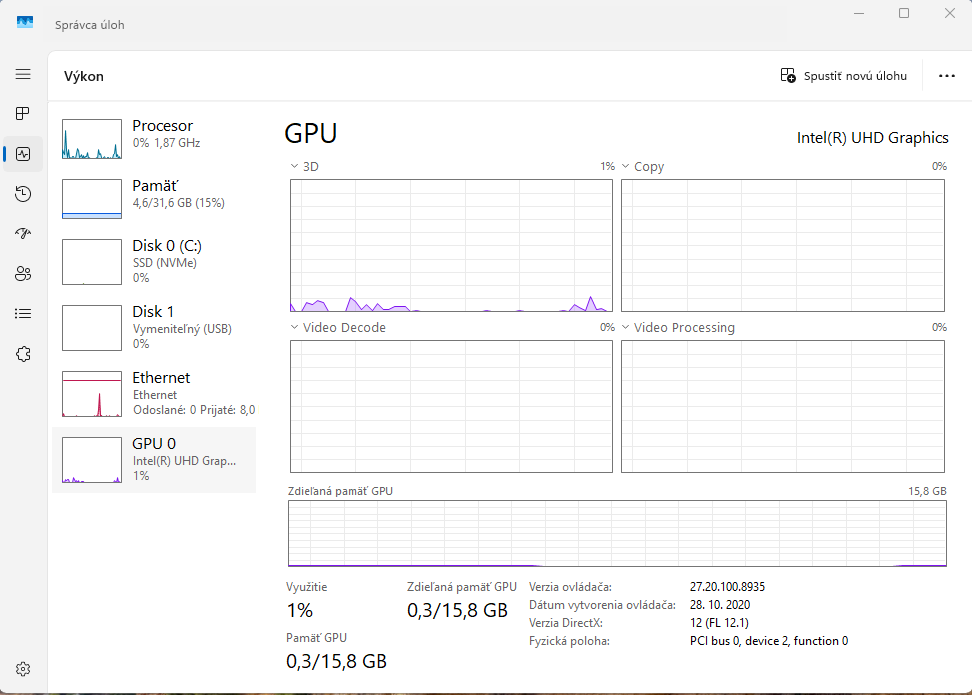Open Task Manager settings
The width and height of the screenshot is (972, 695).
pyautogui.click(x=23, y=668)
